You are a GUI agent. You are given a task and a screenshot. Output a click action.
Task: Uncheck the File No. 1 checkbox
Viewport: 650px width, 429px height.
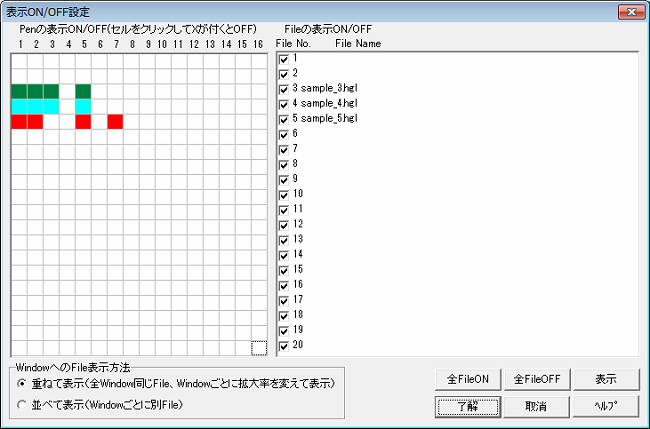284,59
